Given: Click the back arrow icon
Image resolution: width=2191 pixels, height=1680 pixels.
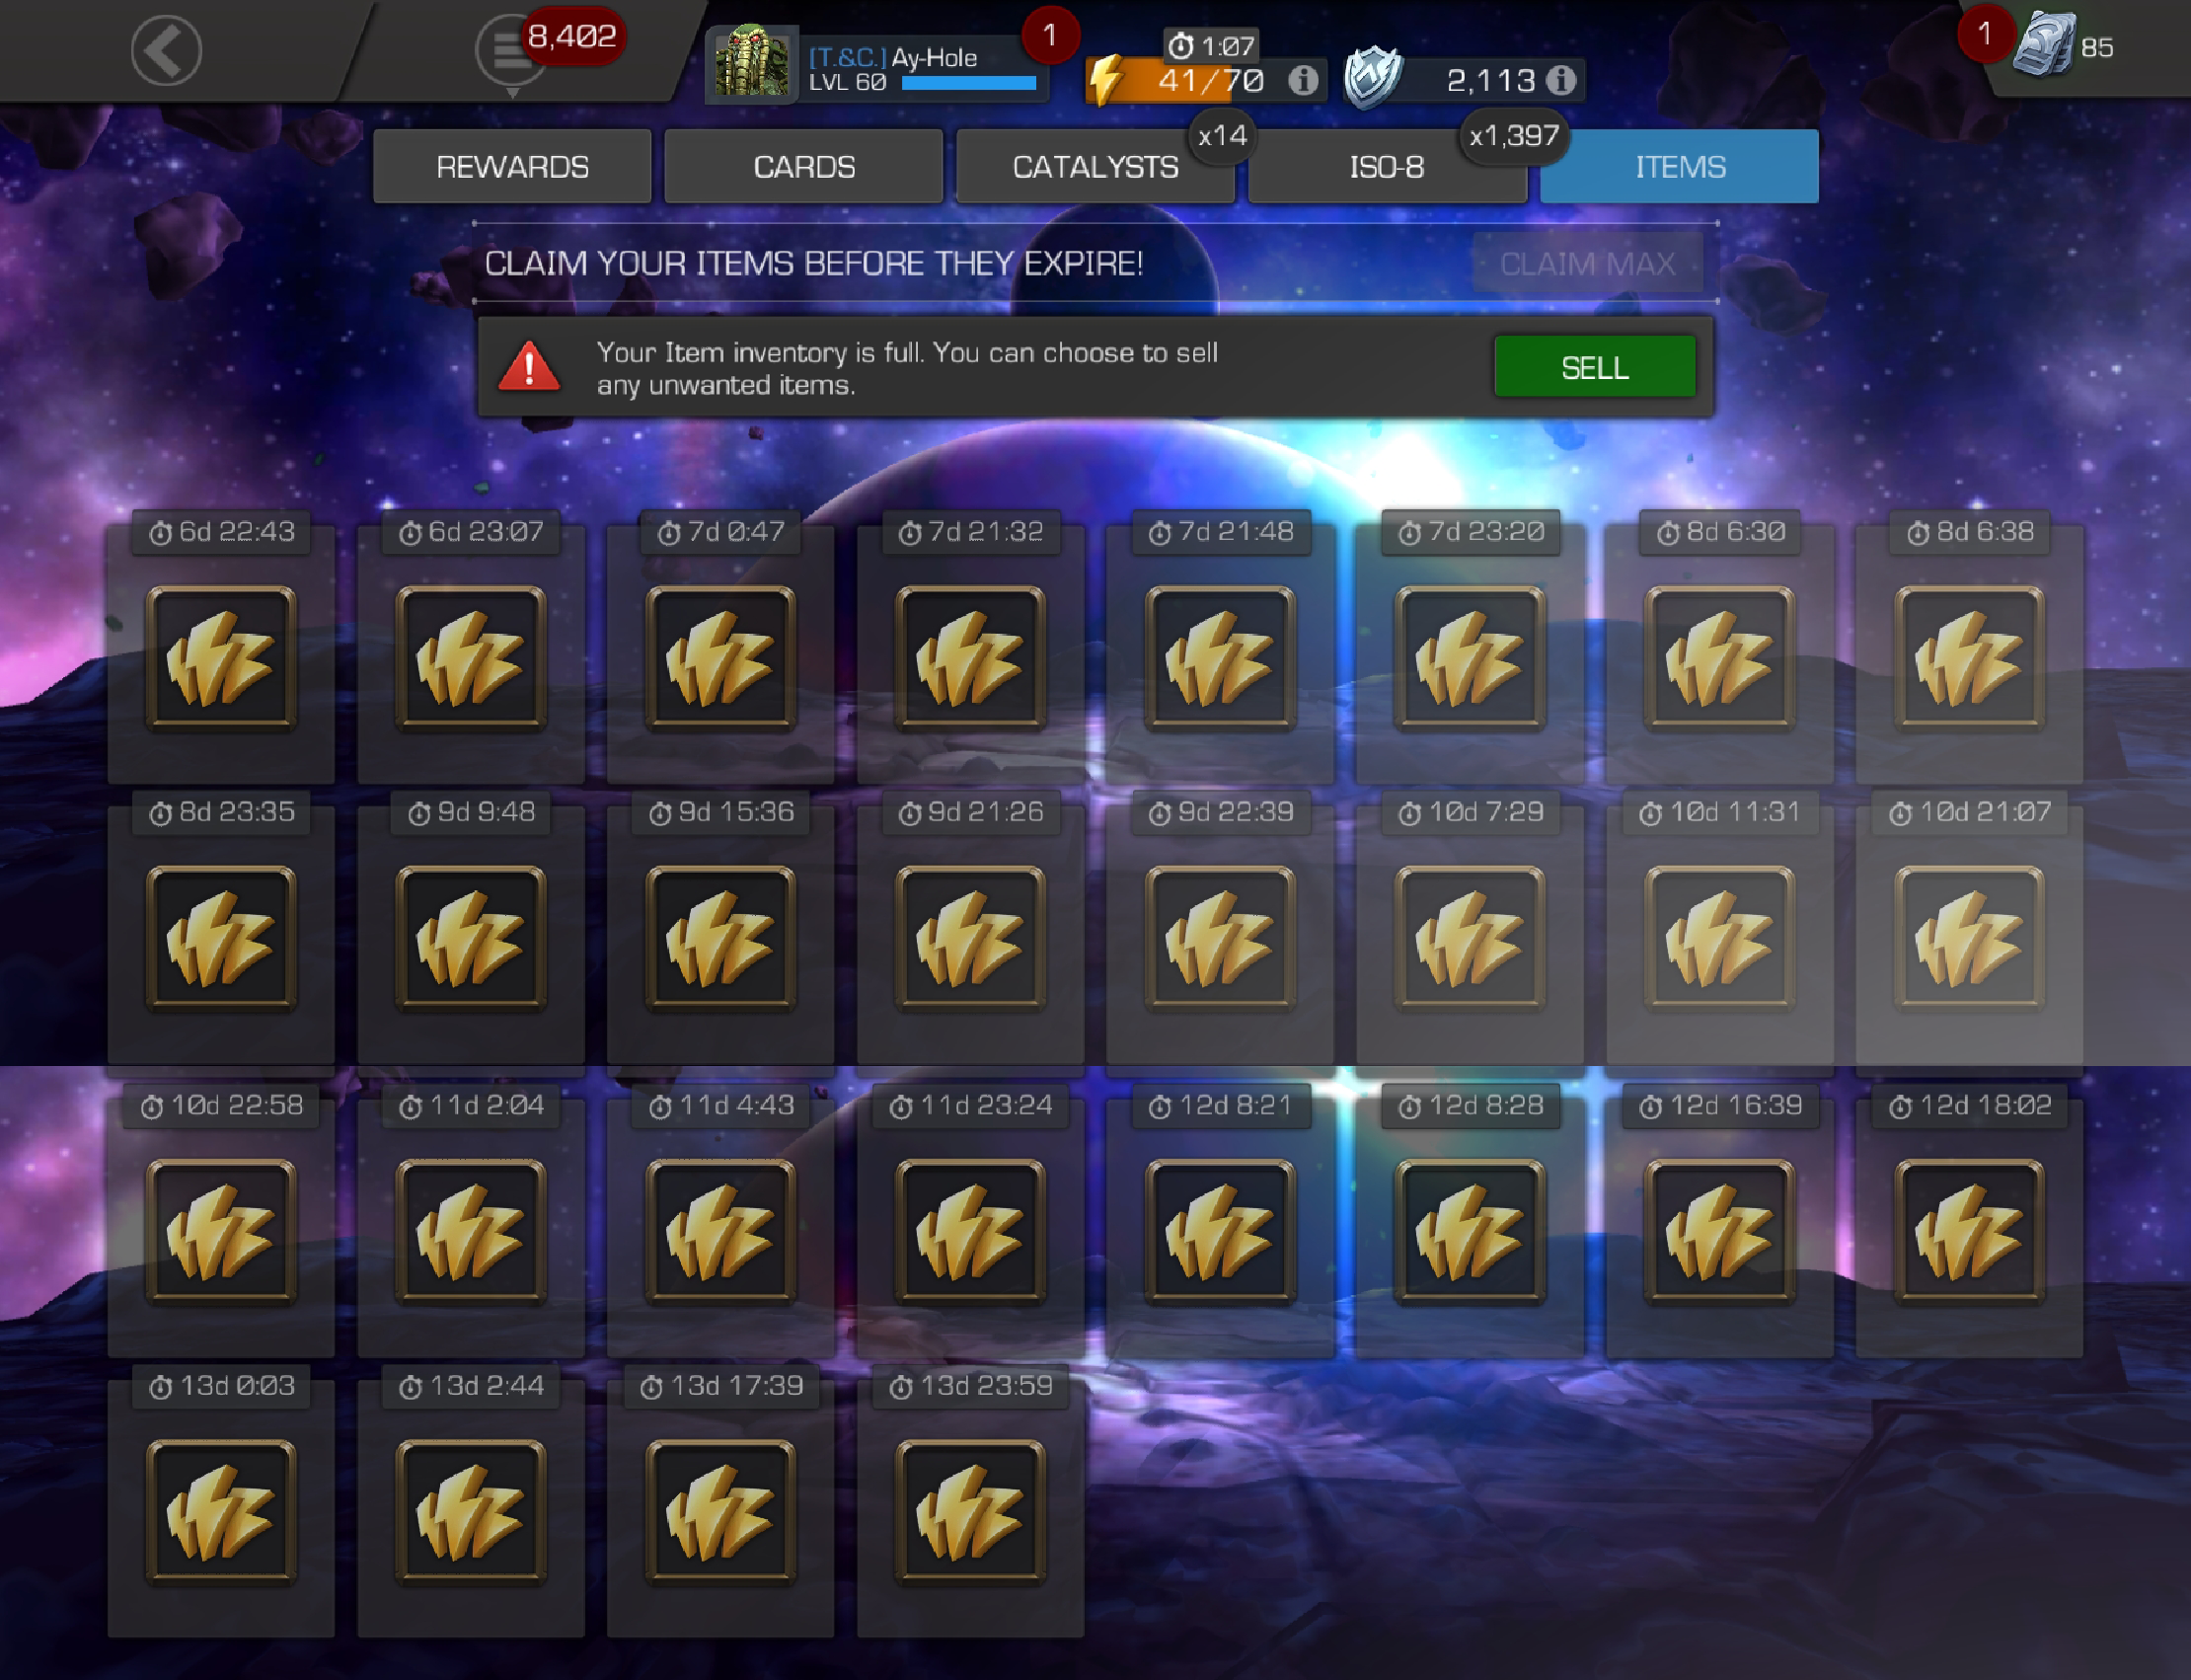Looking at the screenshot, I should (166, 50).
